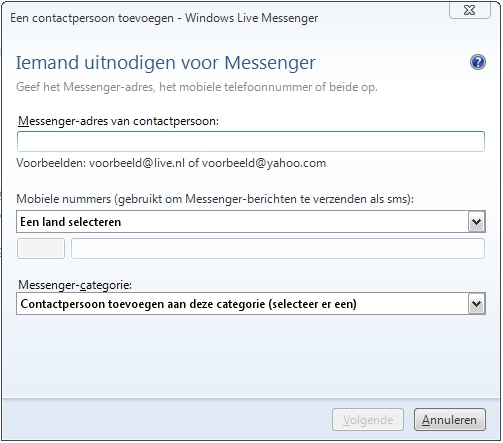
Task: Focus the Messenger-adres van contactpersoon field
Action: point(251,141)
